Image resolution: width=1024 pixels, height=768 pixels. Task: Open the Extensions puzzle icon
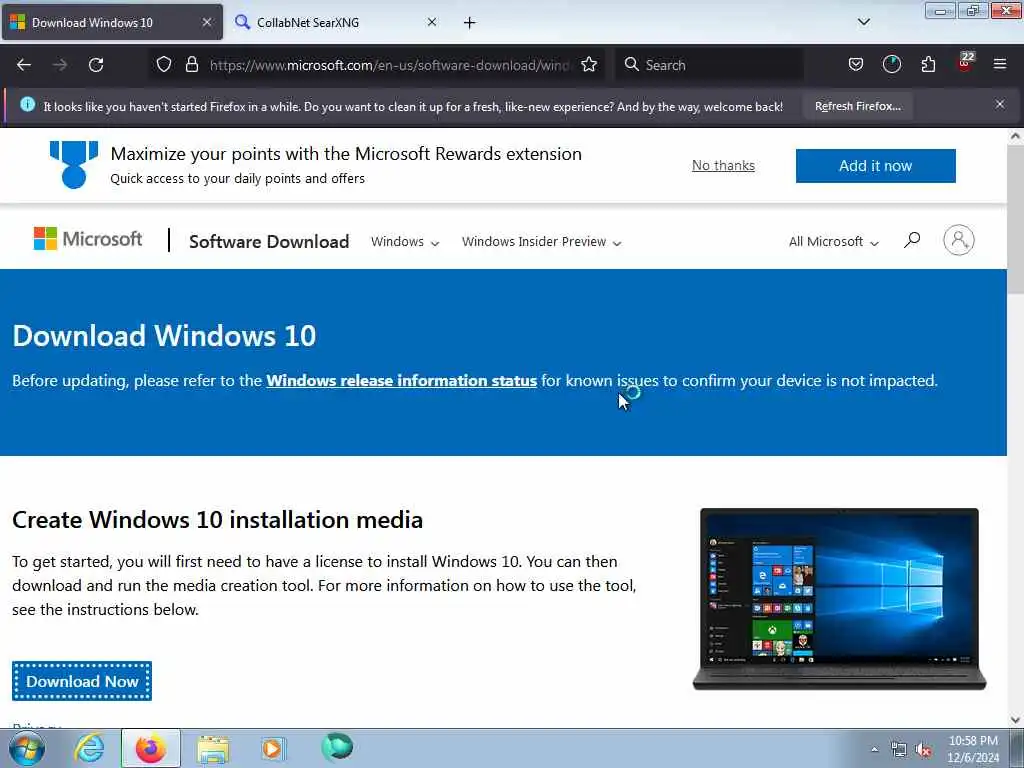coord(928,65)
